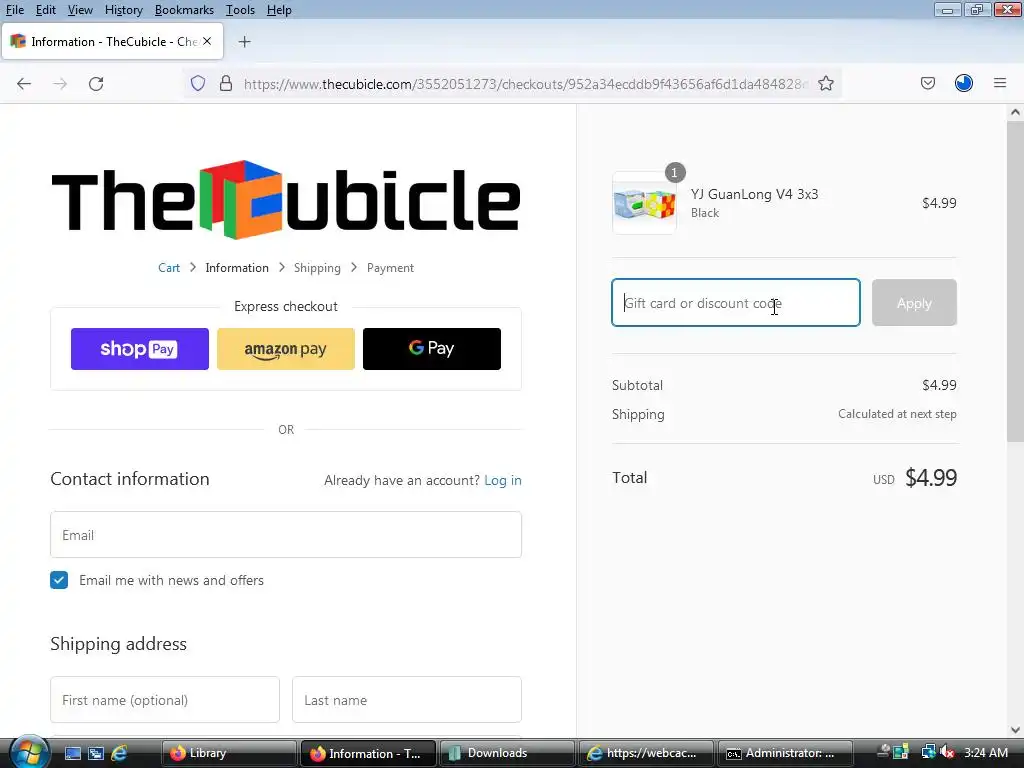Focus the Gift card or discount code field
Viewport: 1024px width, 768px height.
tap(736, 303)
